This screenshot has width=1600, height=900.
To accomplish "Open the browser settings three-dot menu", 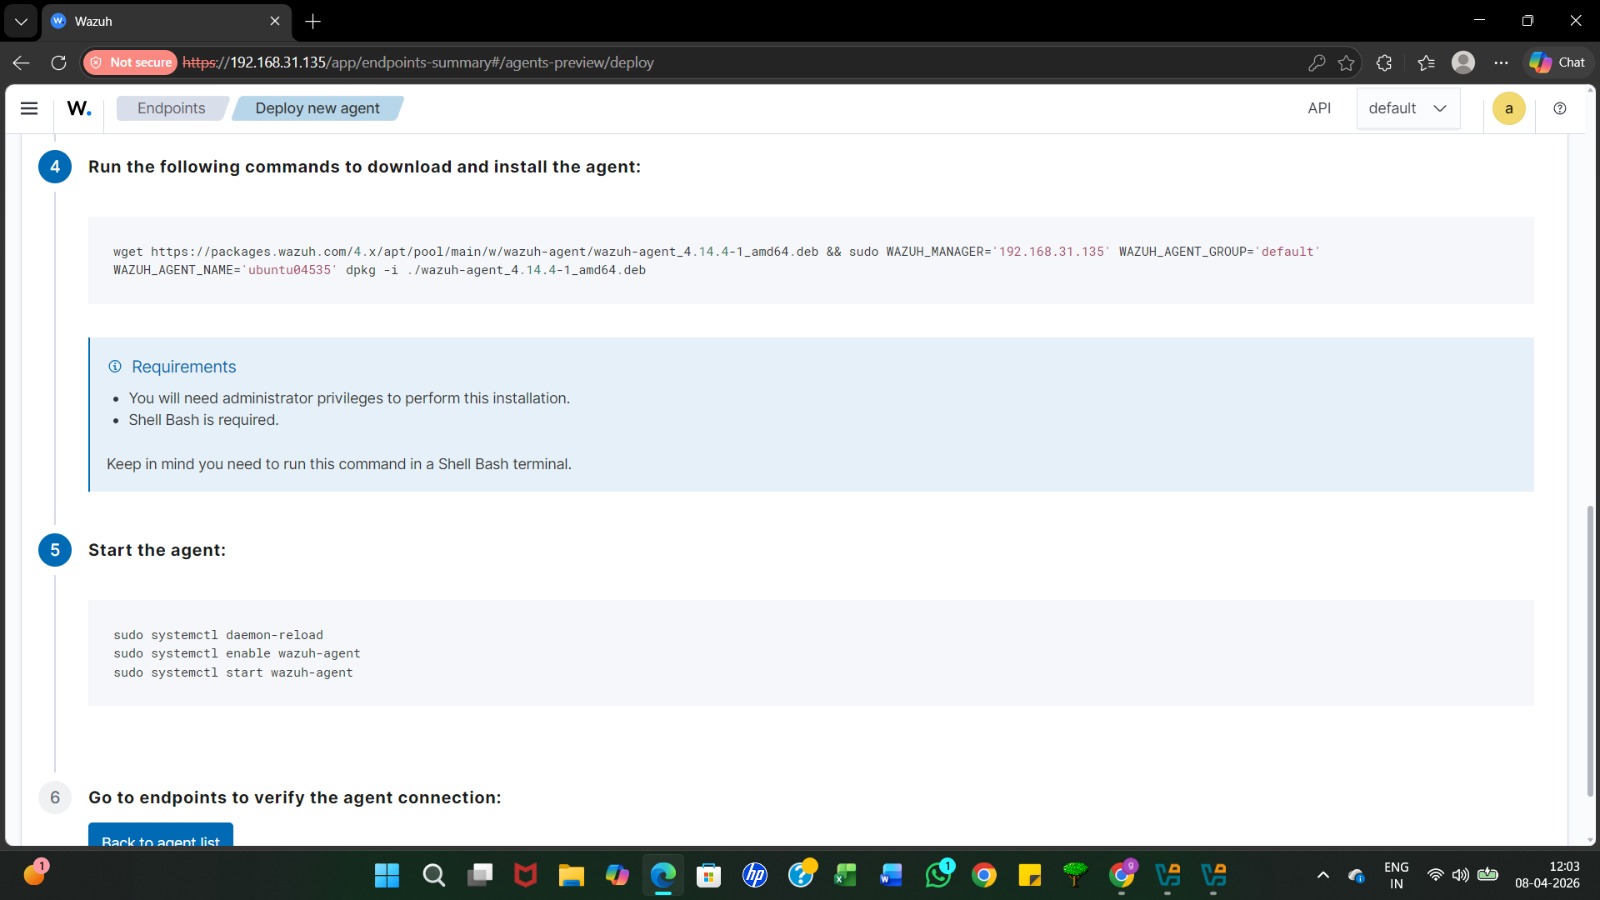I will point(1501,62).
